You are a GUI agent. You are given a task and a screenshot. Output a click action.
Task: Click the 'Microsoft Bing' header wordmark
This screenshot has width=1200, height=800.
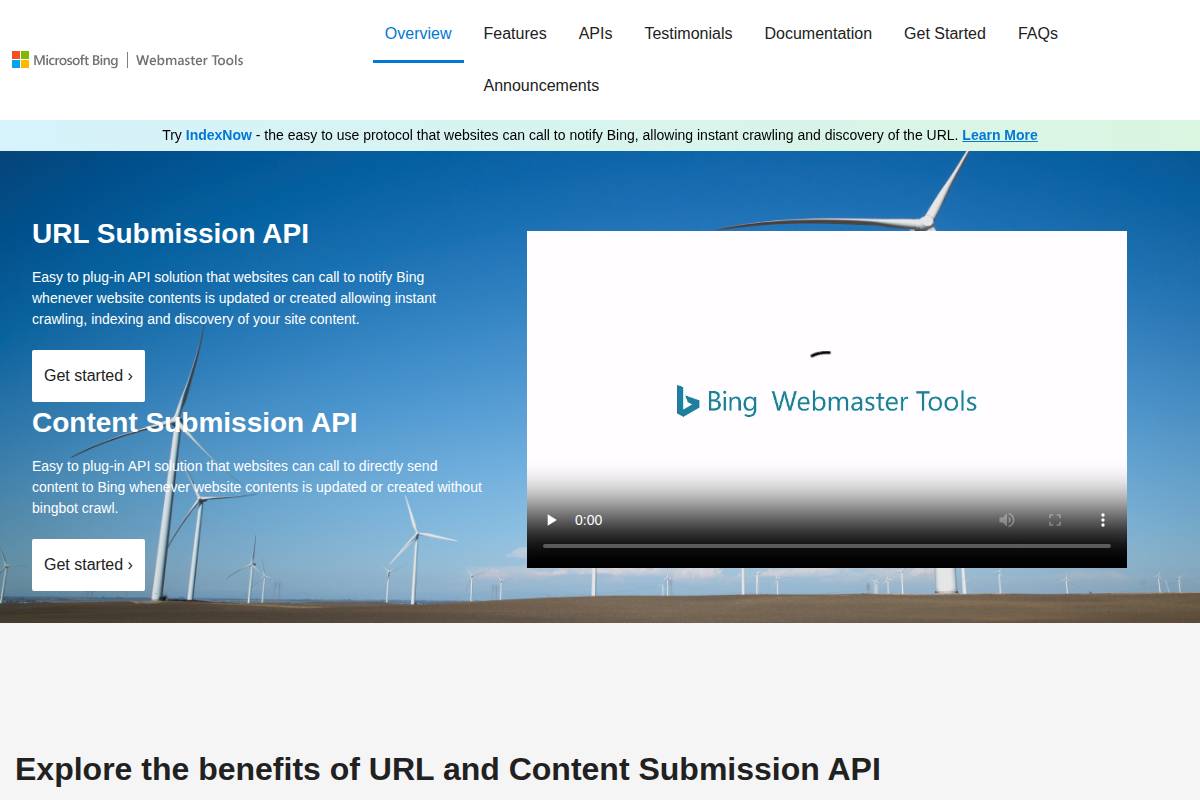coord(76,60)
